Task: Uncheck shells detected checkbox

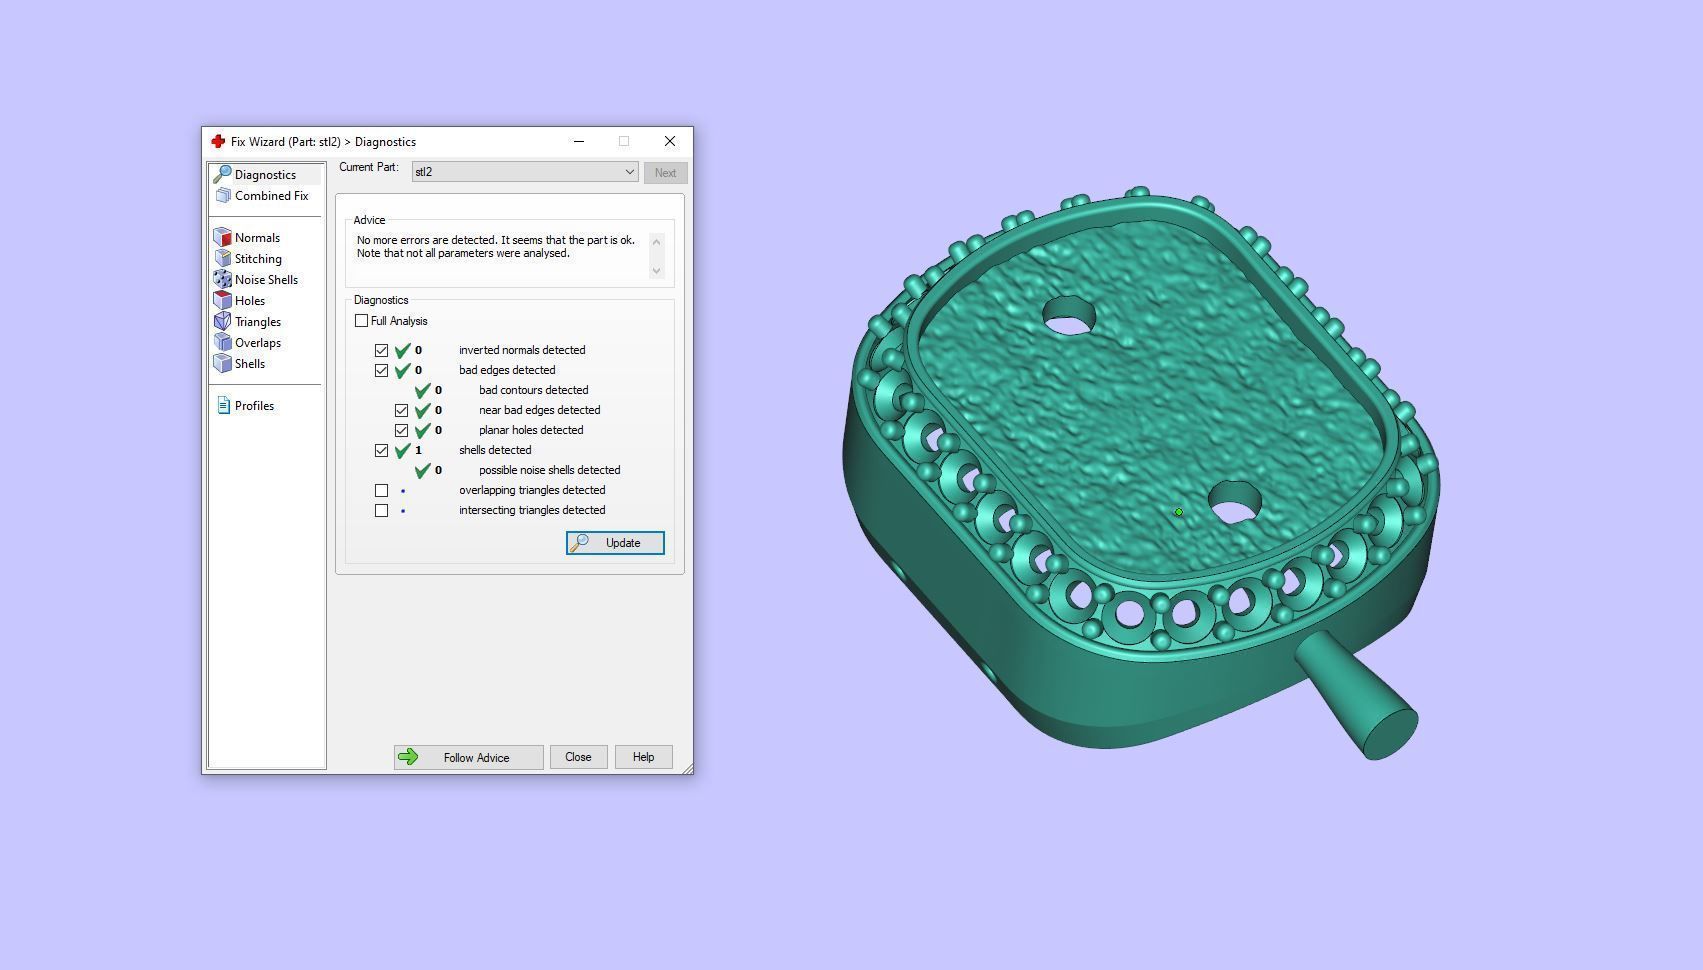Action: coord(381,450)
